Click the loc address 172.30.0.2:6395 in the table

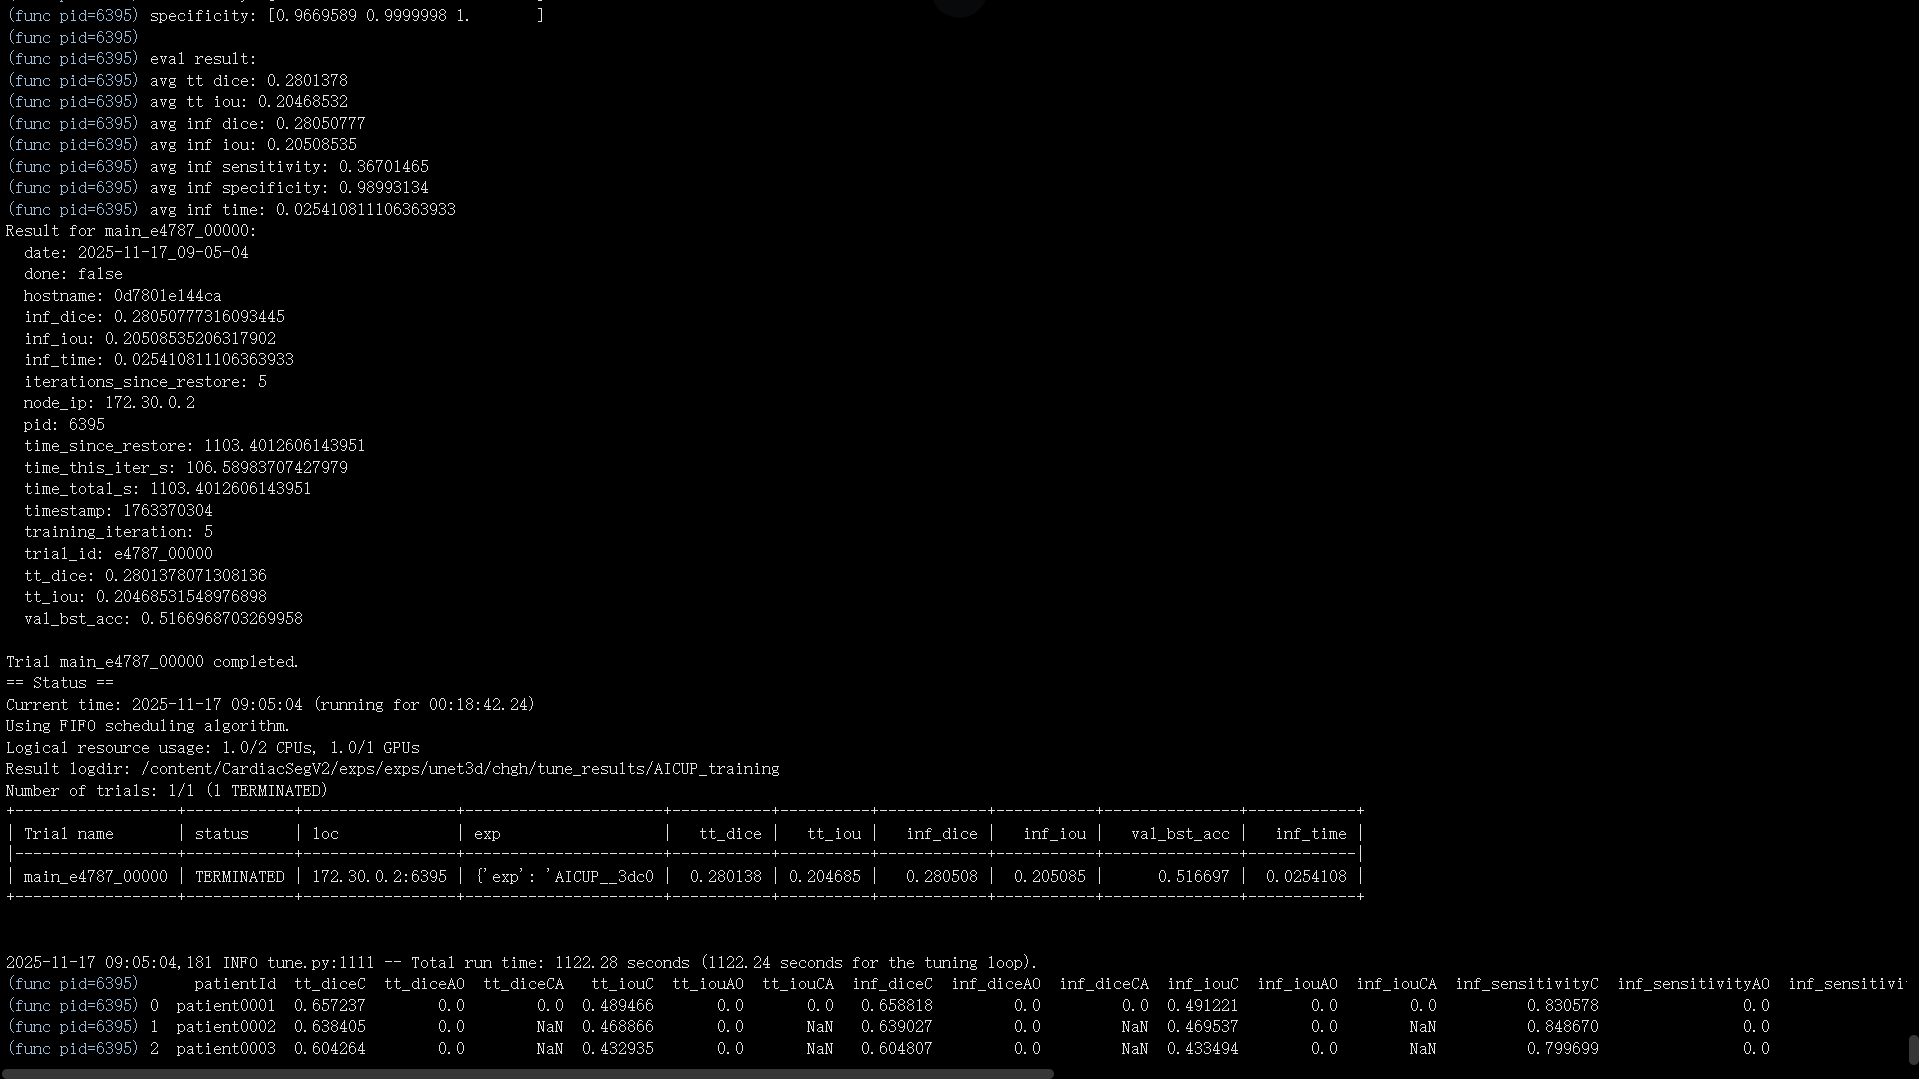coord(379,876)
